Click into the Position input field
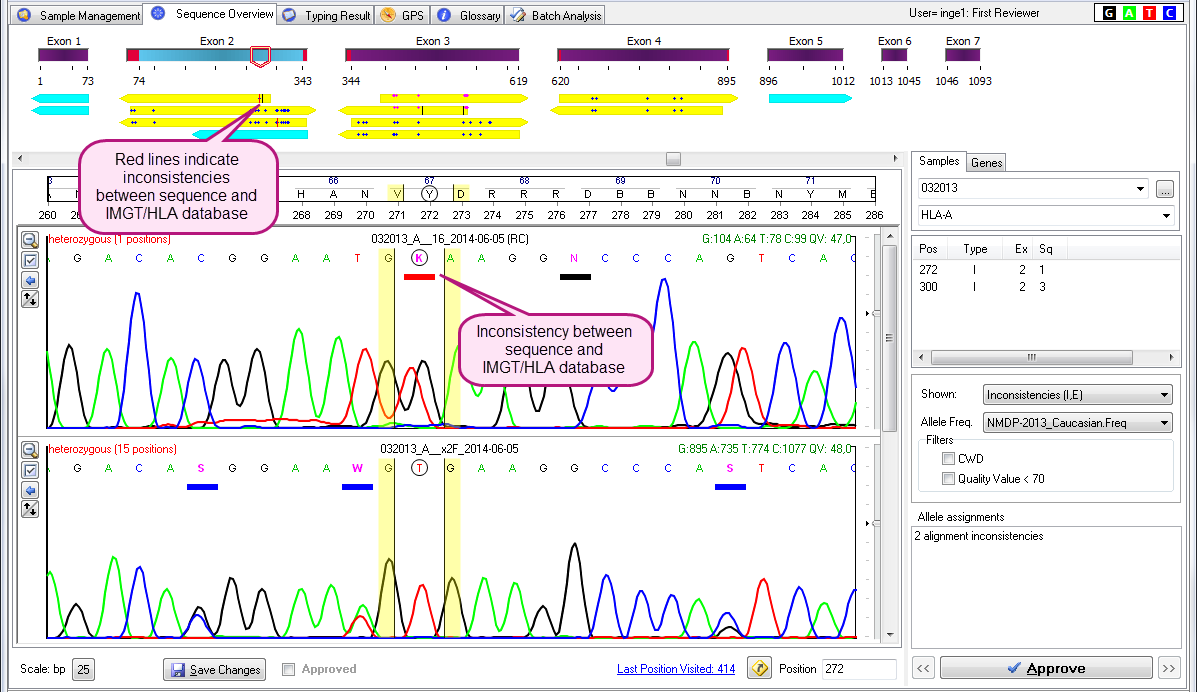The width and height of the screenshot is (1197, 692). (858, 669)
